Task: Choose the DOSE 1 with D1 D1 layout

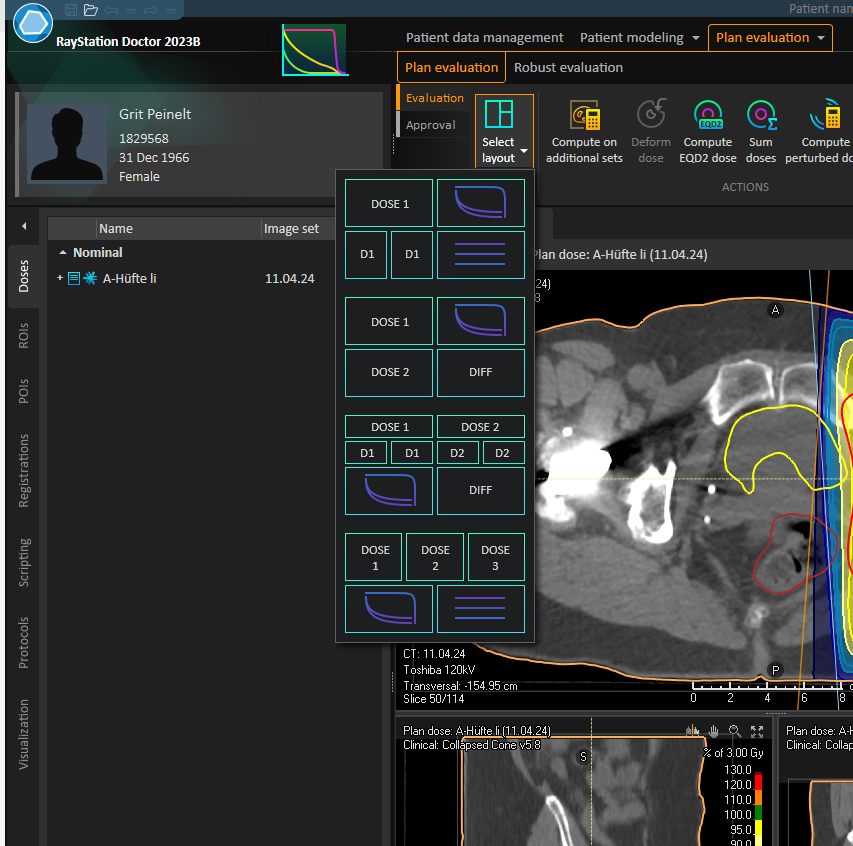Action: click(435, 229)
